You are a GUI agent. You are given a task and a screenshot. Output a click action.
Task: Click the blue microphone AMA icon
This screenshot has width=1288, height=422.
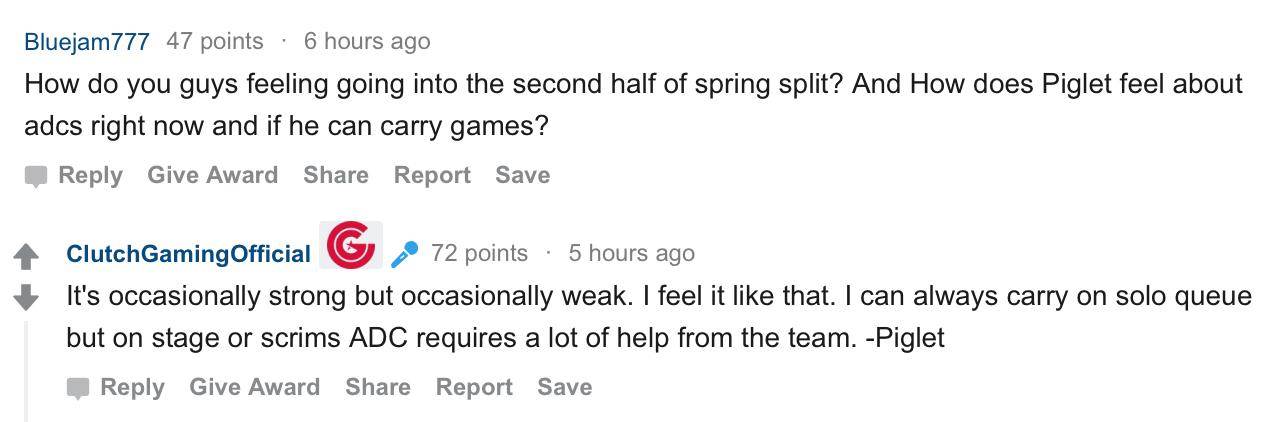(x=404, y=254)
